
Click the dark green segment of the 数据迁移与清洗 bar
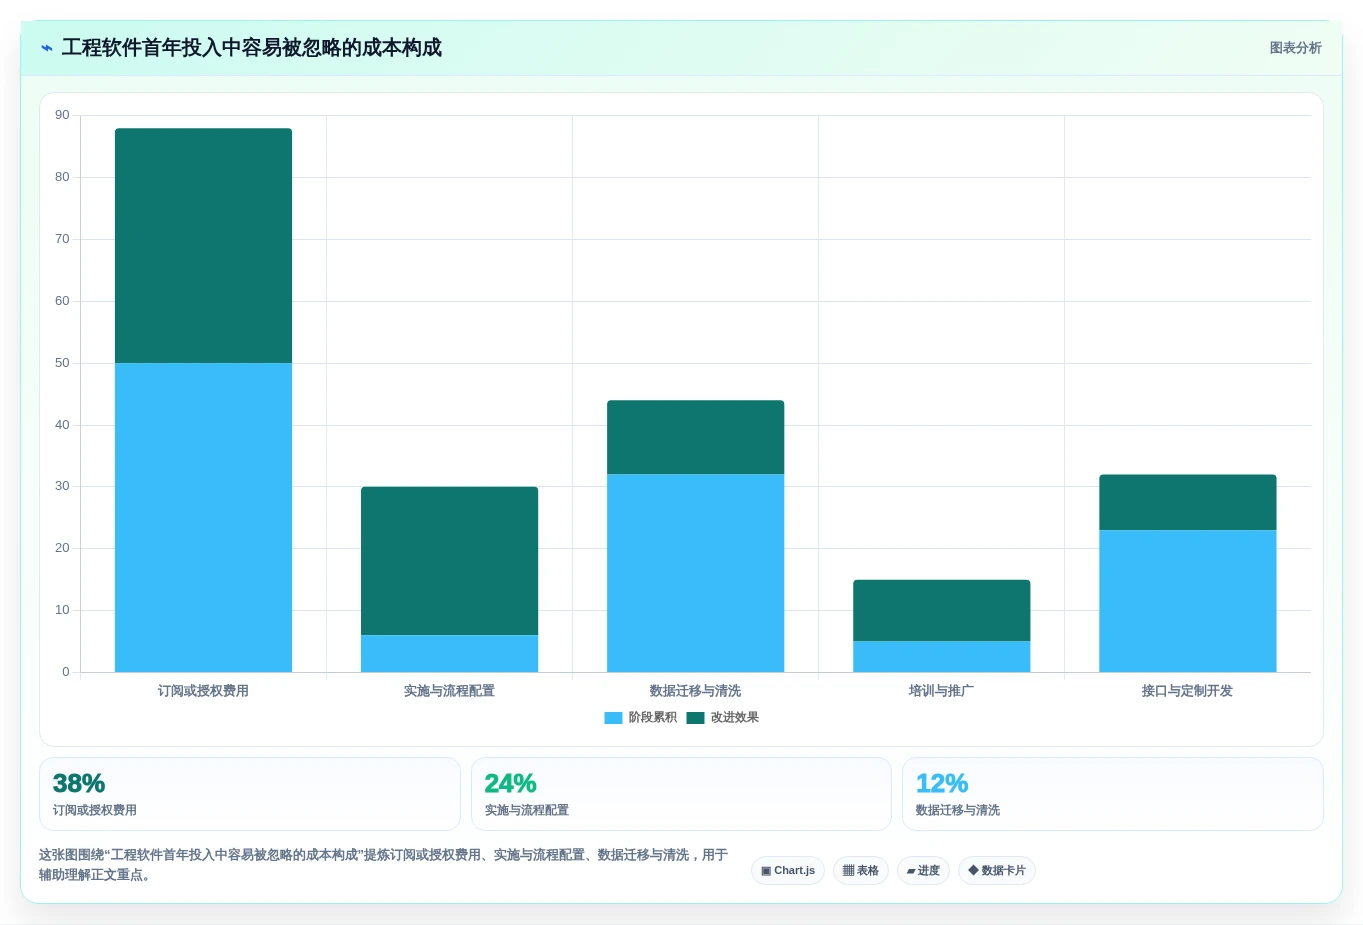[695, 437]
